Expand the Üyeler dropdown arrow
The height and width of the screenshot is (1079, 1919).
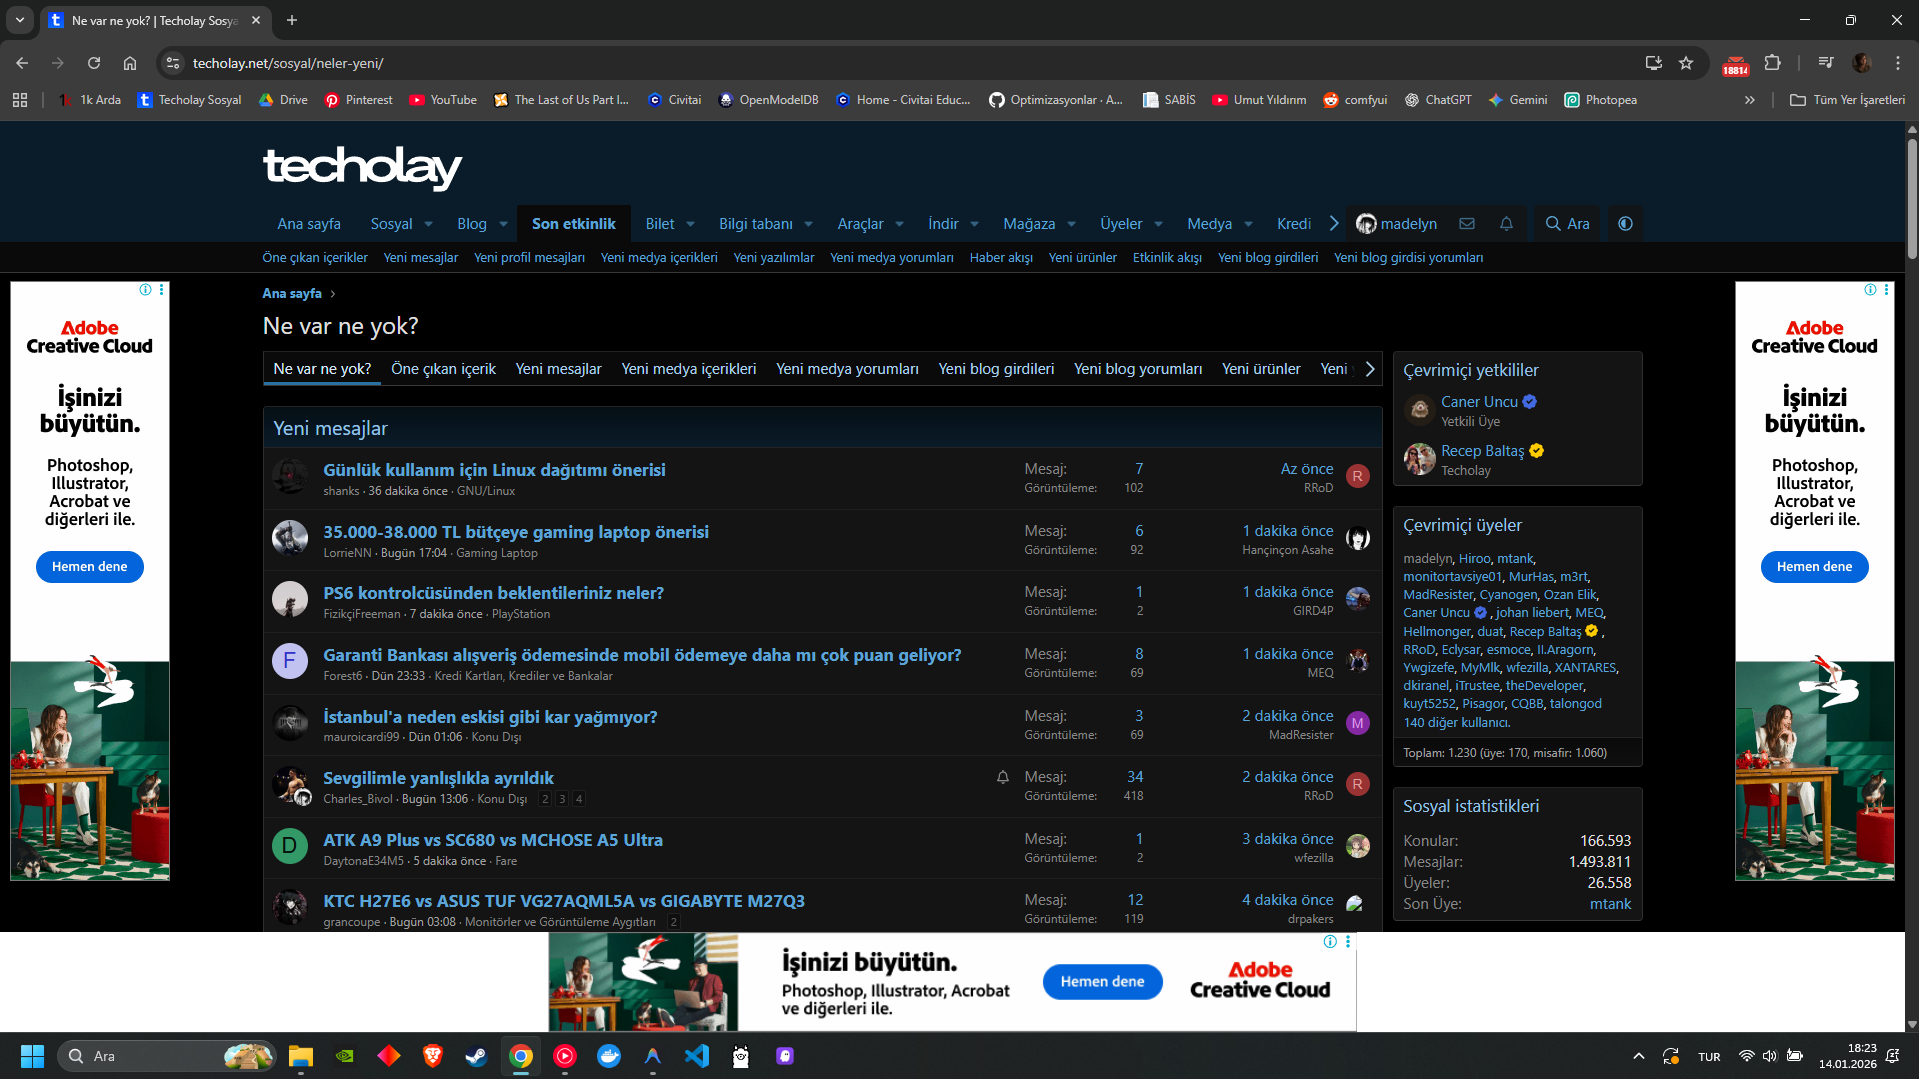(x=1159, y=224)
